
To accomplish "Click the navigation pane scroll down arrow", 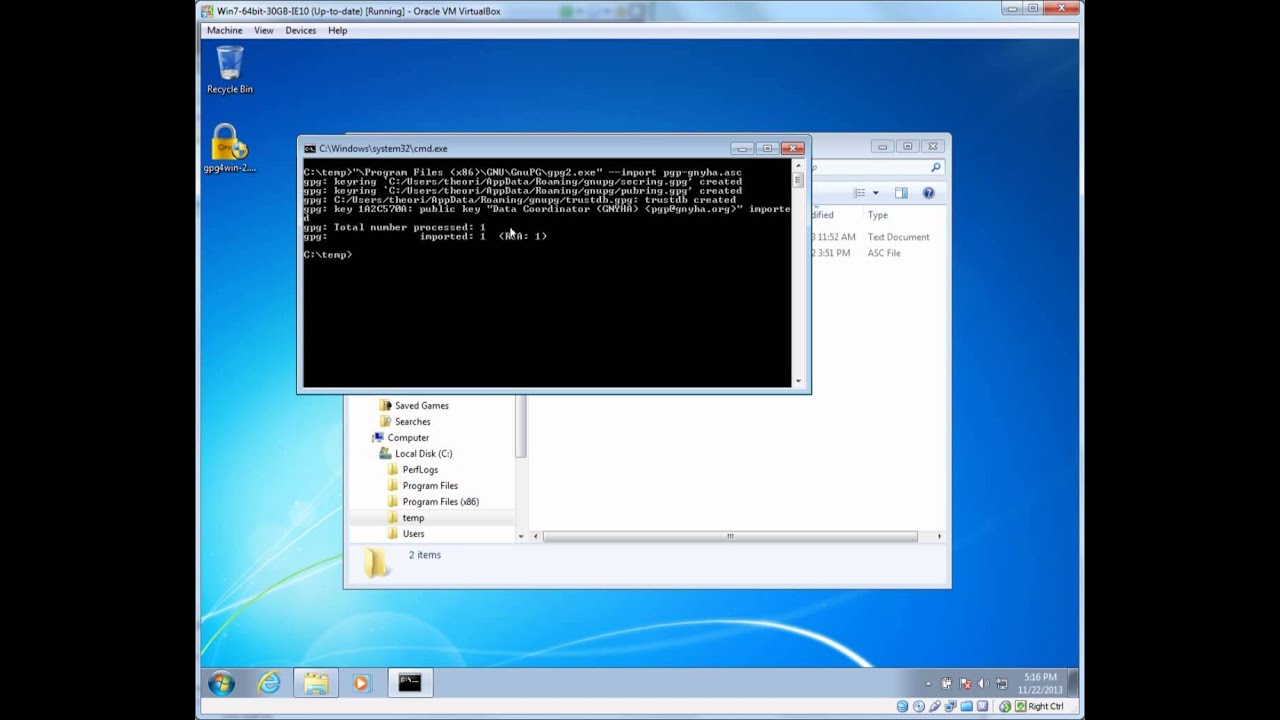I will click(x=520, y=537).
